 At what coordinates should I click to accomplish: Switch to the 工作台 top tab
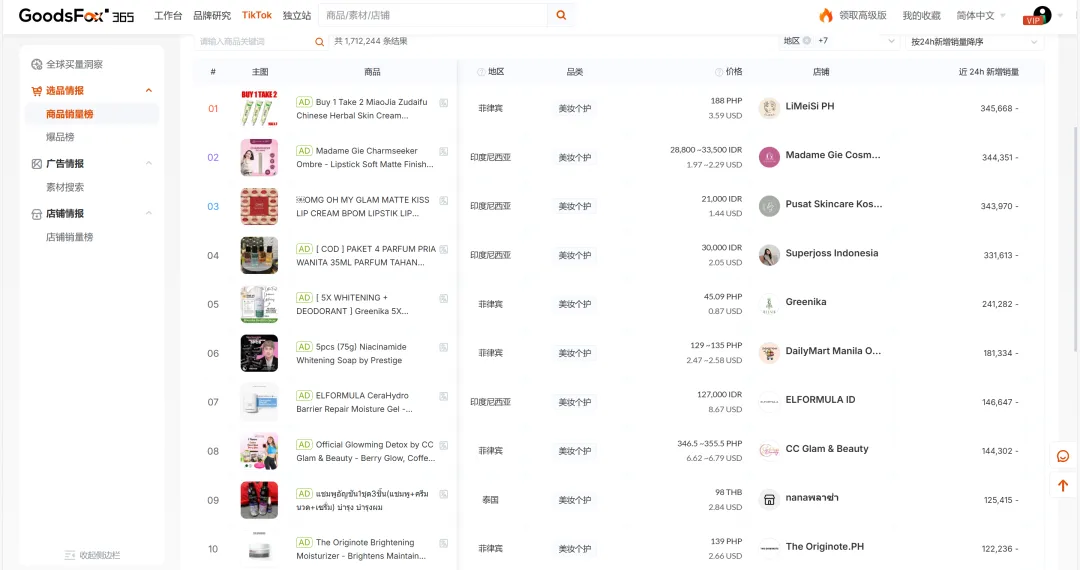[x=168, y=15]
